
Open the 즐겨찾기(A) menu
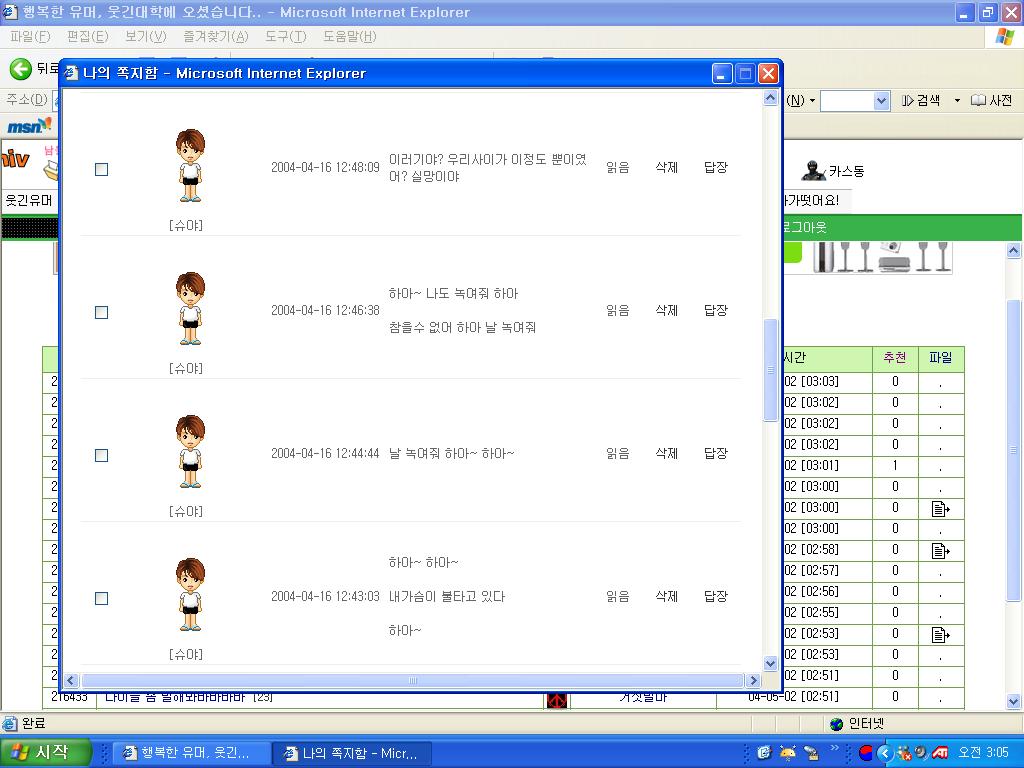click(216, 37)
